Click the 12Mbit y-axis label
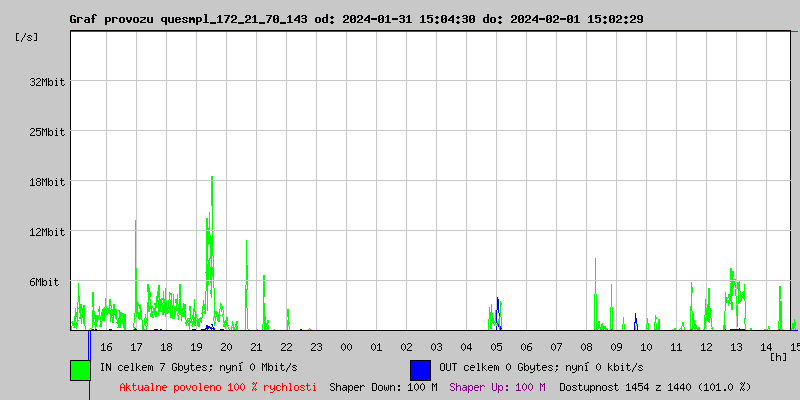This screenshot has width=800, height=400. click(x=47, y=232)
